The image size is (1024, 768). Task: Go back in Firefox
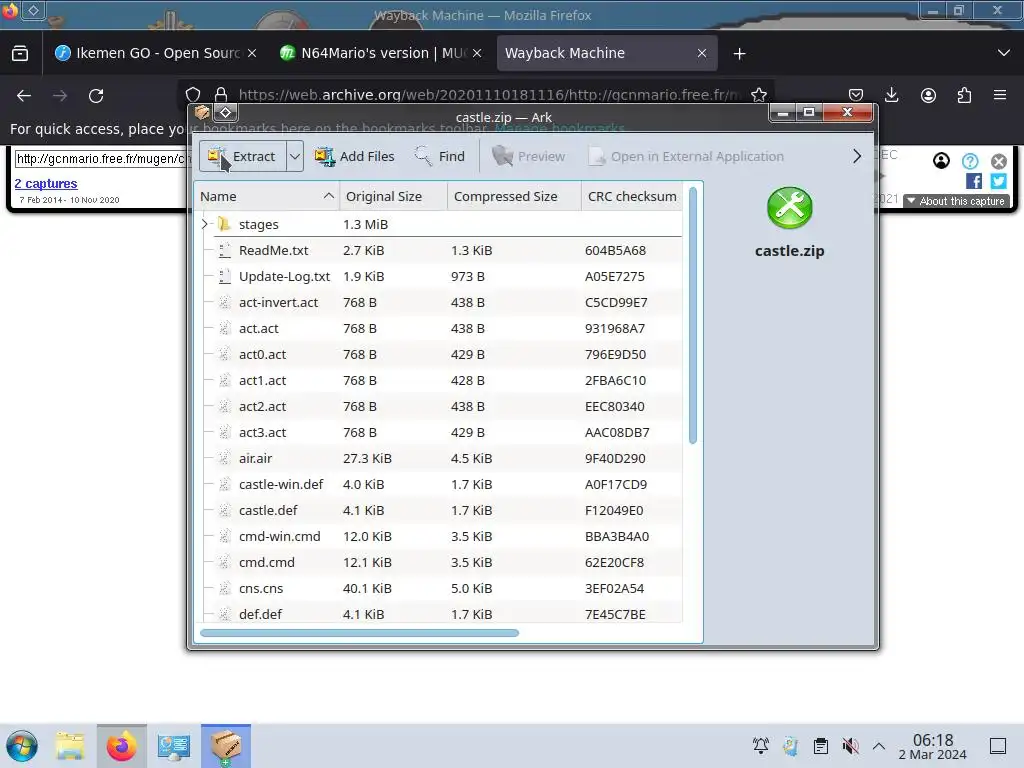coord(24,96)
